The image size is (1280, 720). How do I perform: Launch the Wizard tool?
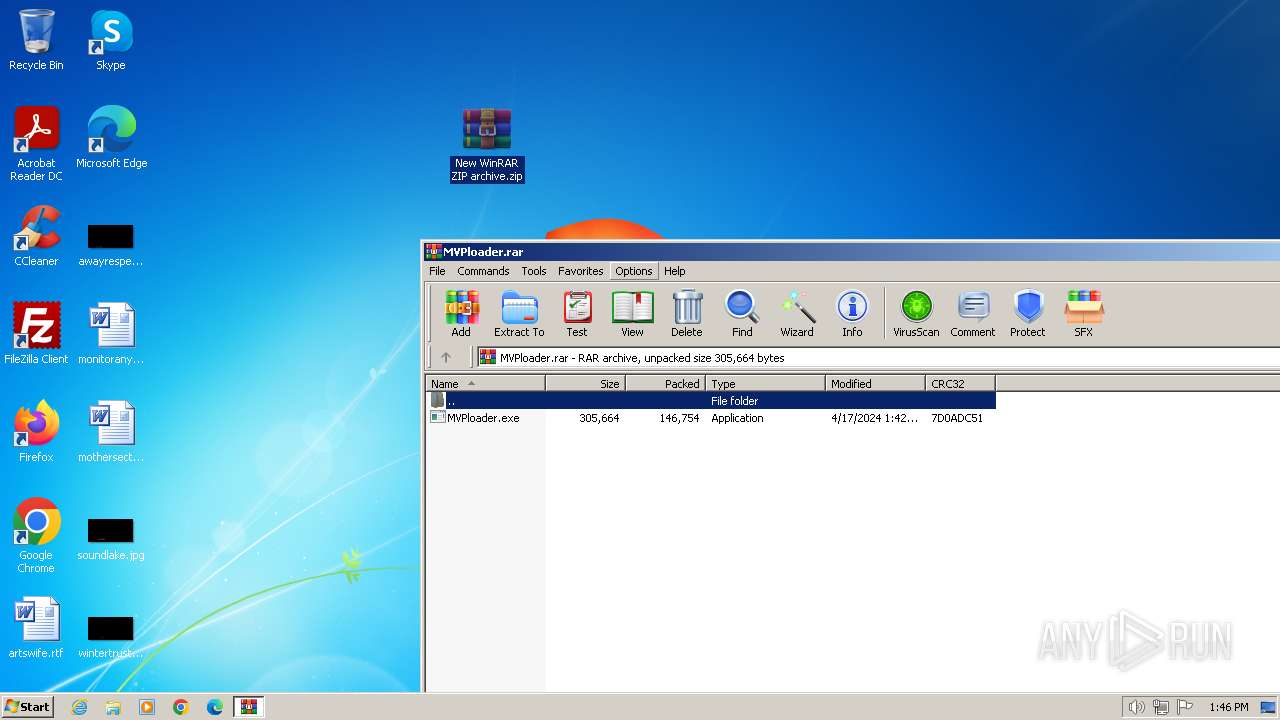pyautogui.click(x=797, y=314)
